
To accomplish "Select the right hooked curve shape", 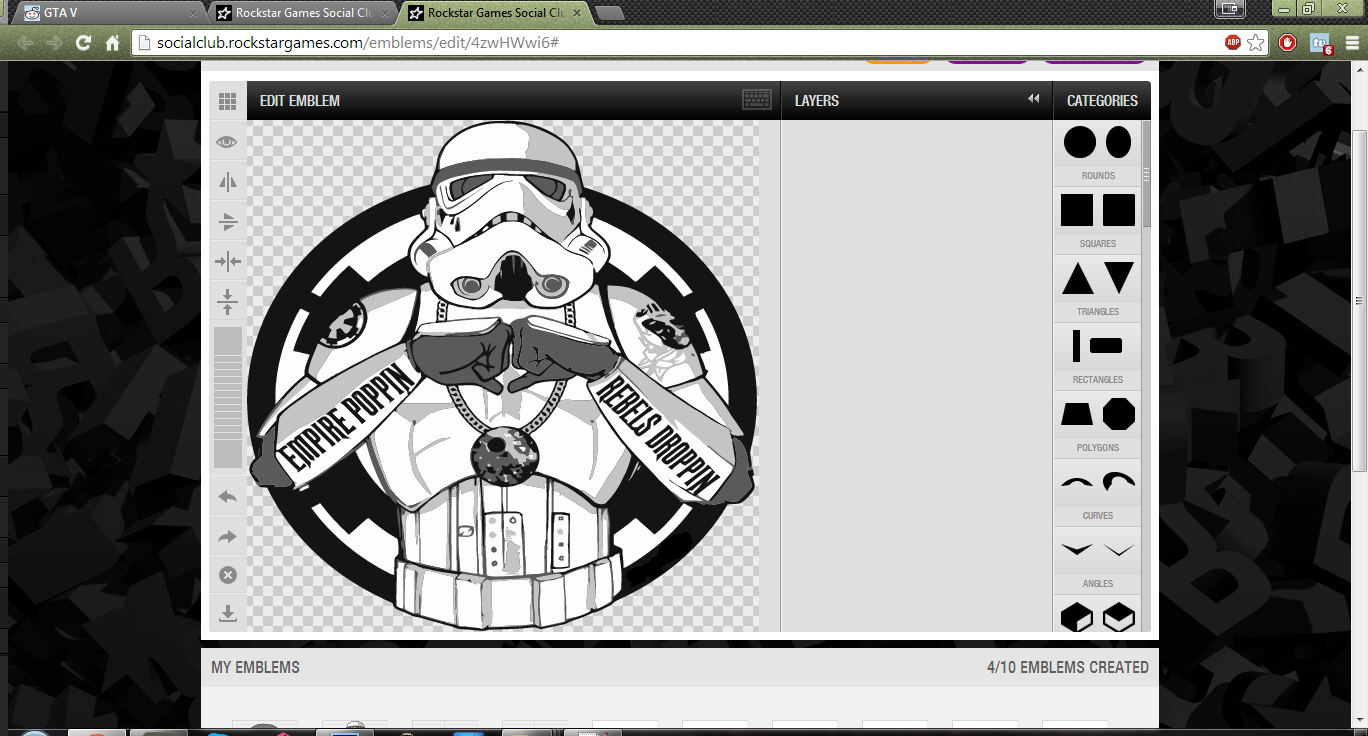I will coord(1119,481).
